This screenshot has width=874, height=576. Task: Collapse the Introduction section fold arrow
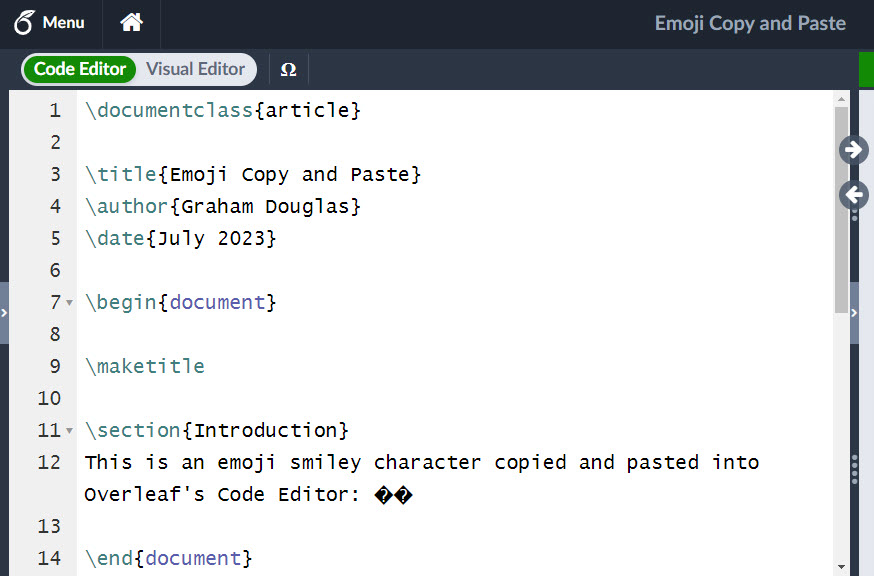[69, 430]
